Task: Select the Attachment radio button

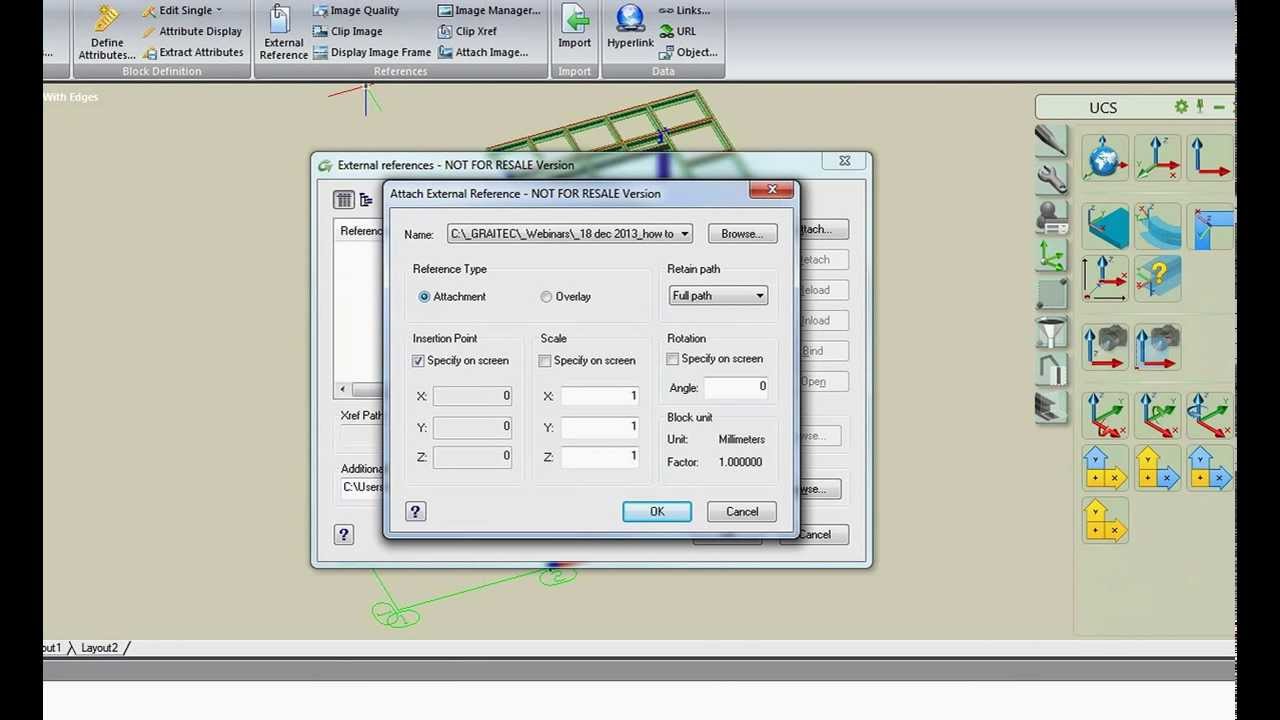Action: pos(424,297)
